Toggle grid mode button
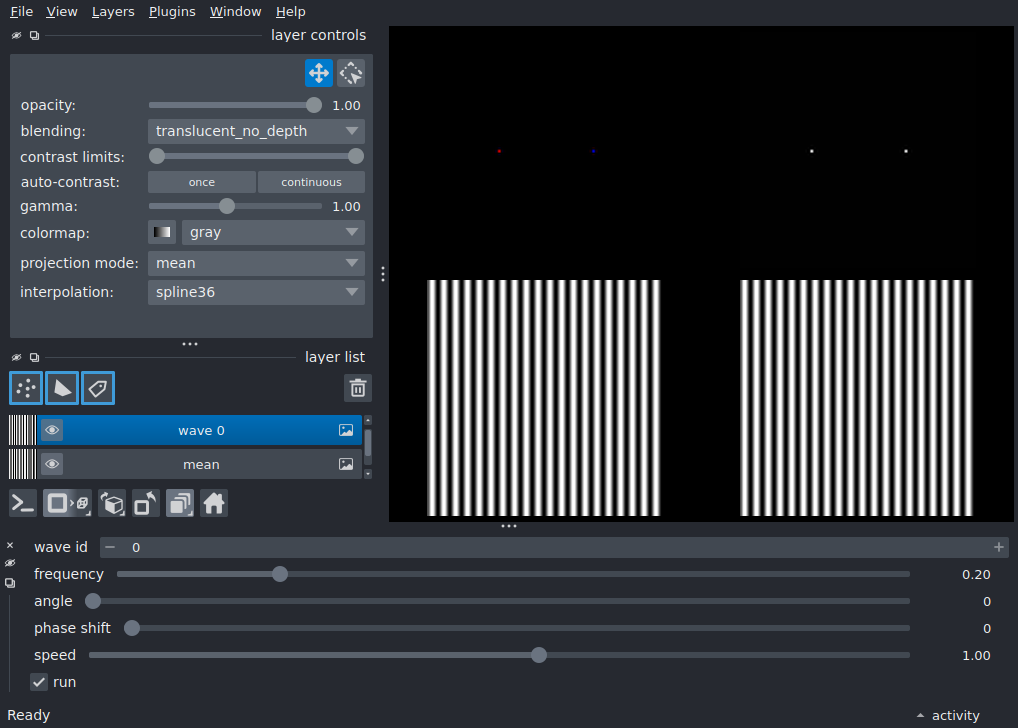 180,503
